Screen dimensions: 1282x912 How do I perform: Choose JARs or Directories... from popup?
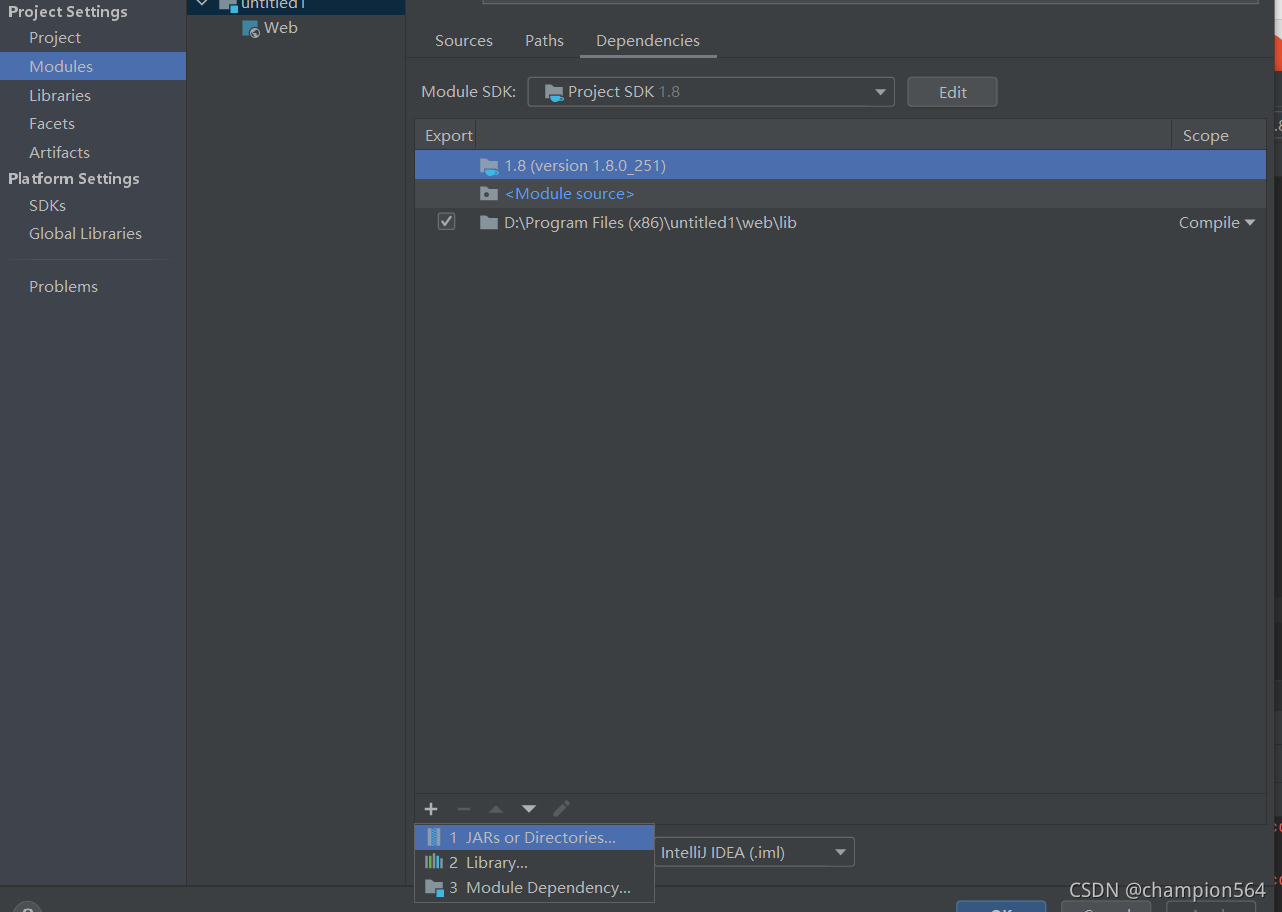pos(534,838)
